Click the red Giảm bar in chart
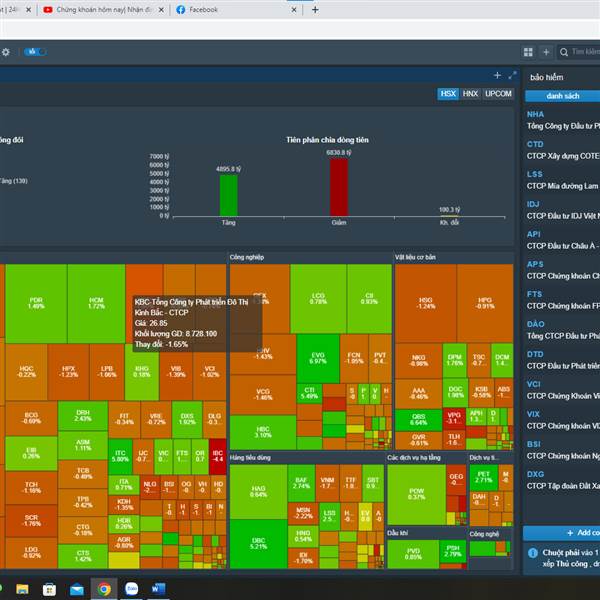This screenshot has height=600, width=600. pos(339,187)
